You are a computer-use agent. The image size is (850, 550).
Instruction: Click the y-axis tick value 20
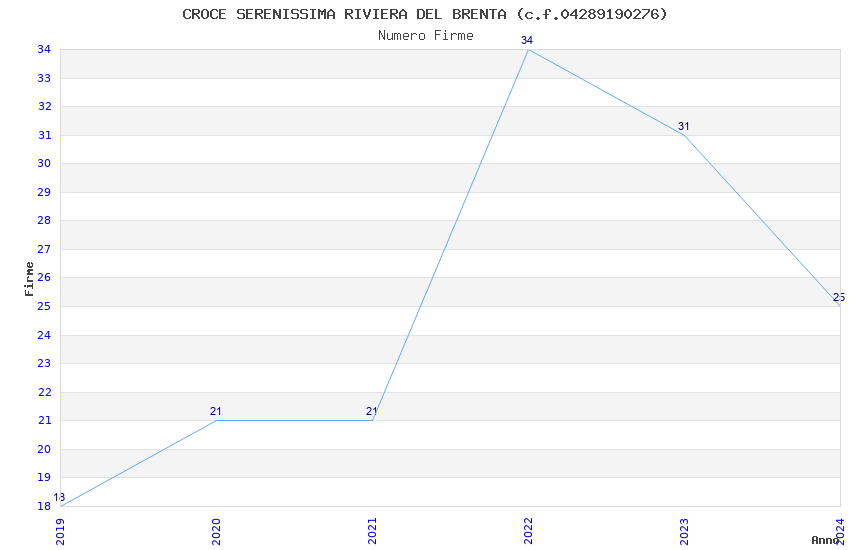[x=44, y=449]
